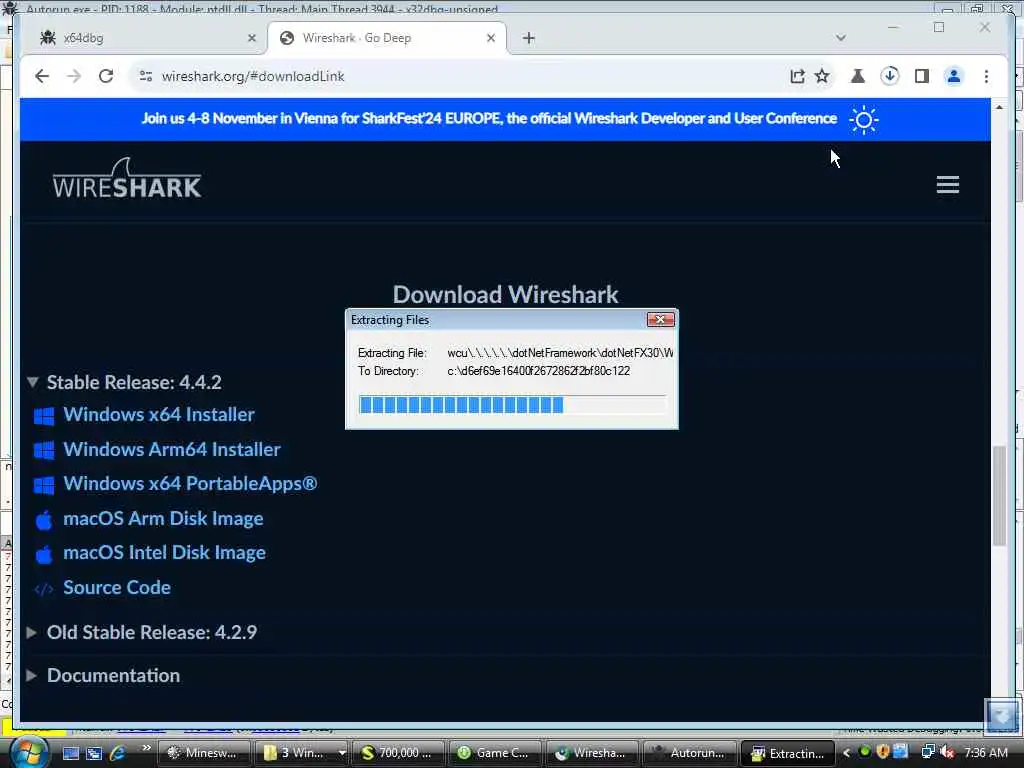
Task: Close the x64dbg tab
Action: coord(251,38)
